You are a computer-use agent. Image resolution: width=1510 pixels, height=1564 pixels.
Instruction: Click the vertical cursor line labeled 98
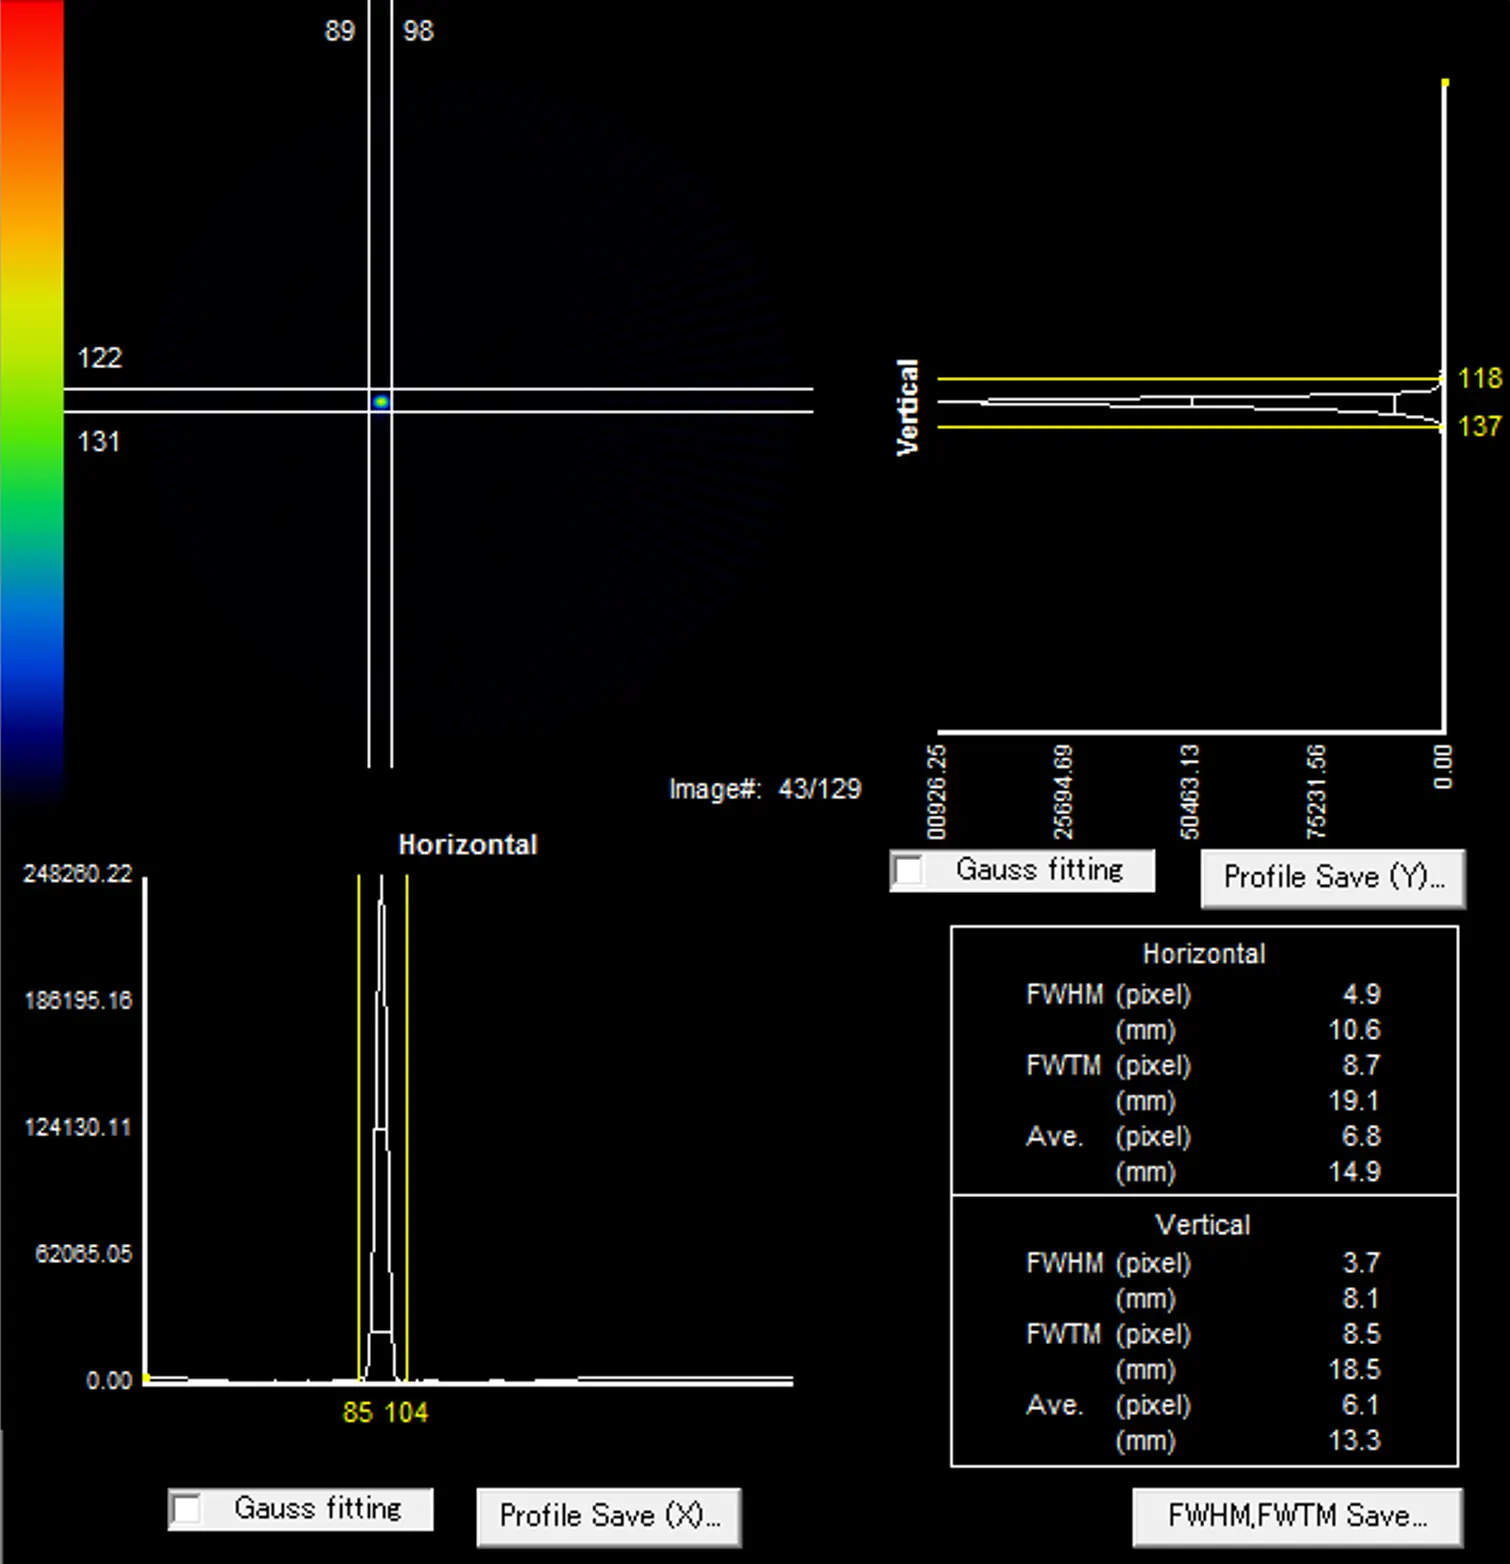point(391,200)
